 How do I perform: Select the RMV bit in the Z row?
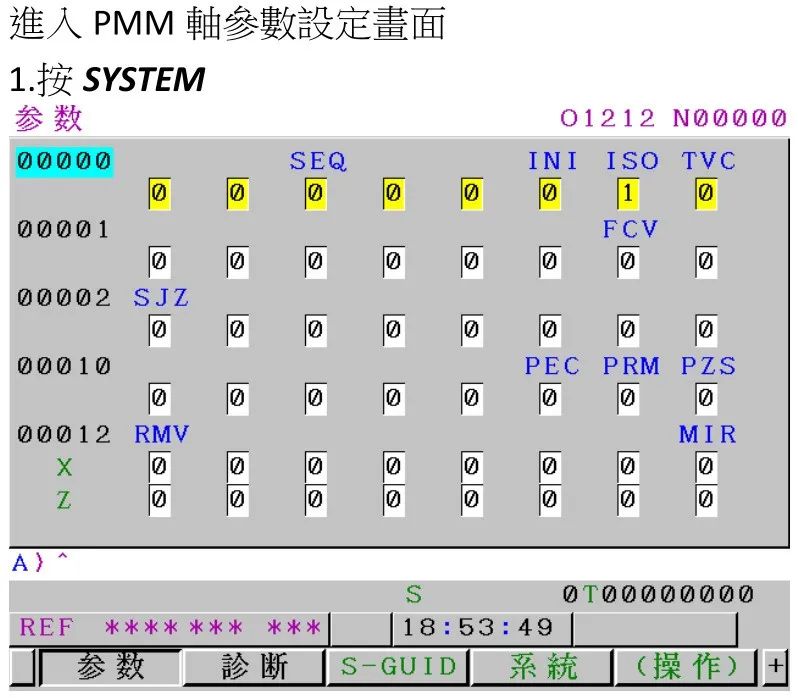coord(159,500)
